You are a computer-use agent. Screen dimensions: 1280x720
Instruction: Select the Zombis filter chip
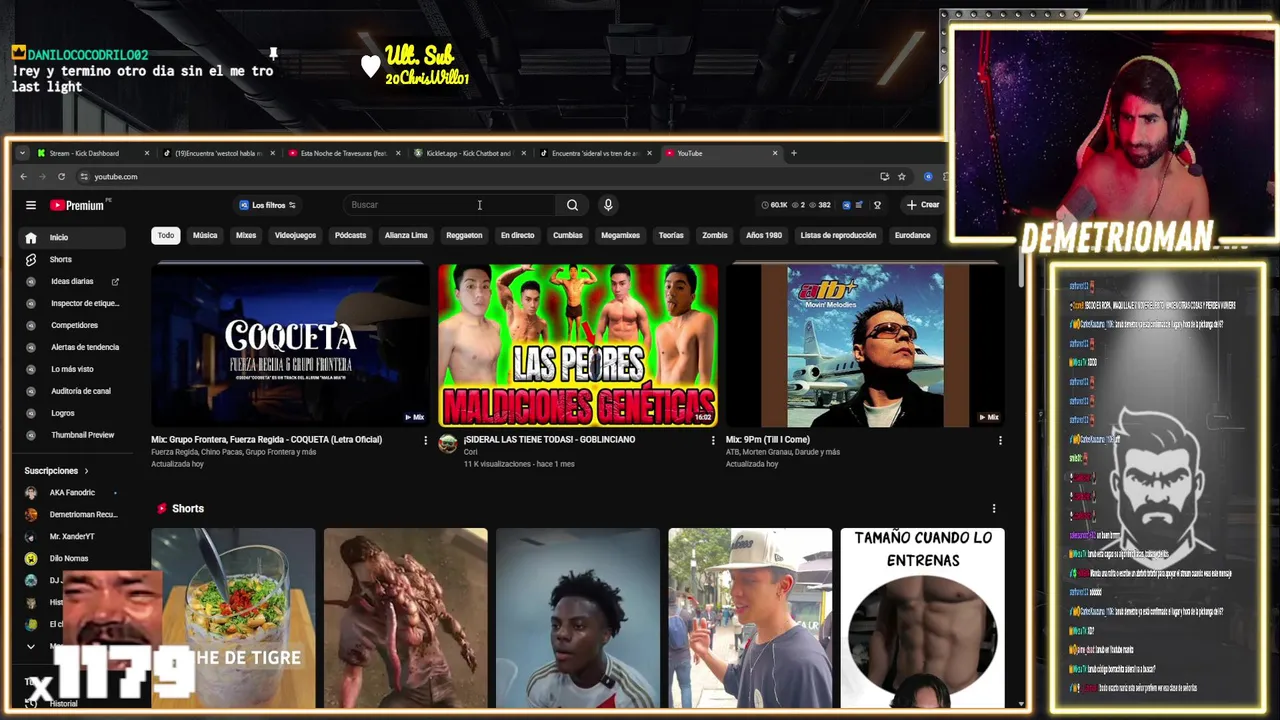[715, 236]
